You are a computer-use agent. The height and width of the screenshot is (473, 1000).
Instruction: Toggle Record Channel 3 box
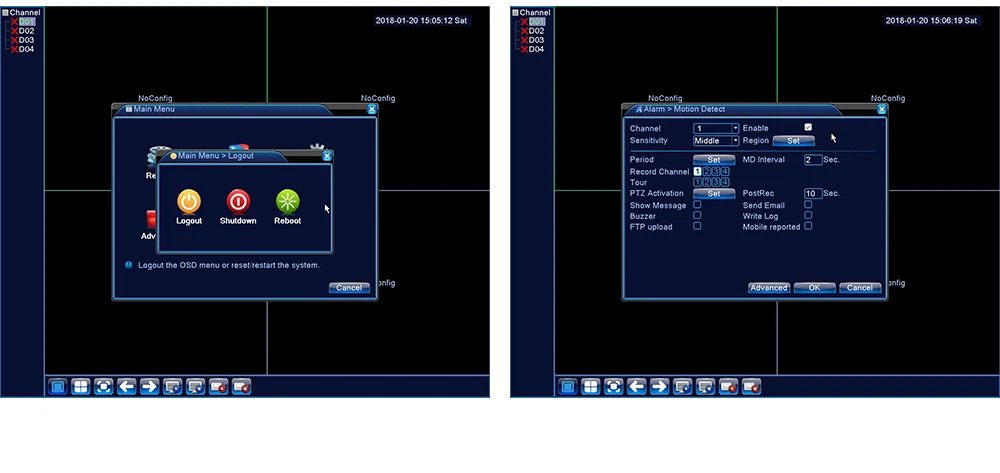point(716,171)
